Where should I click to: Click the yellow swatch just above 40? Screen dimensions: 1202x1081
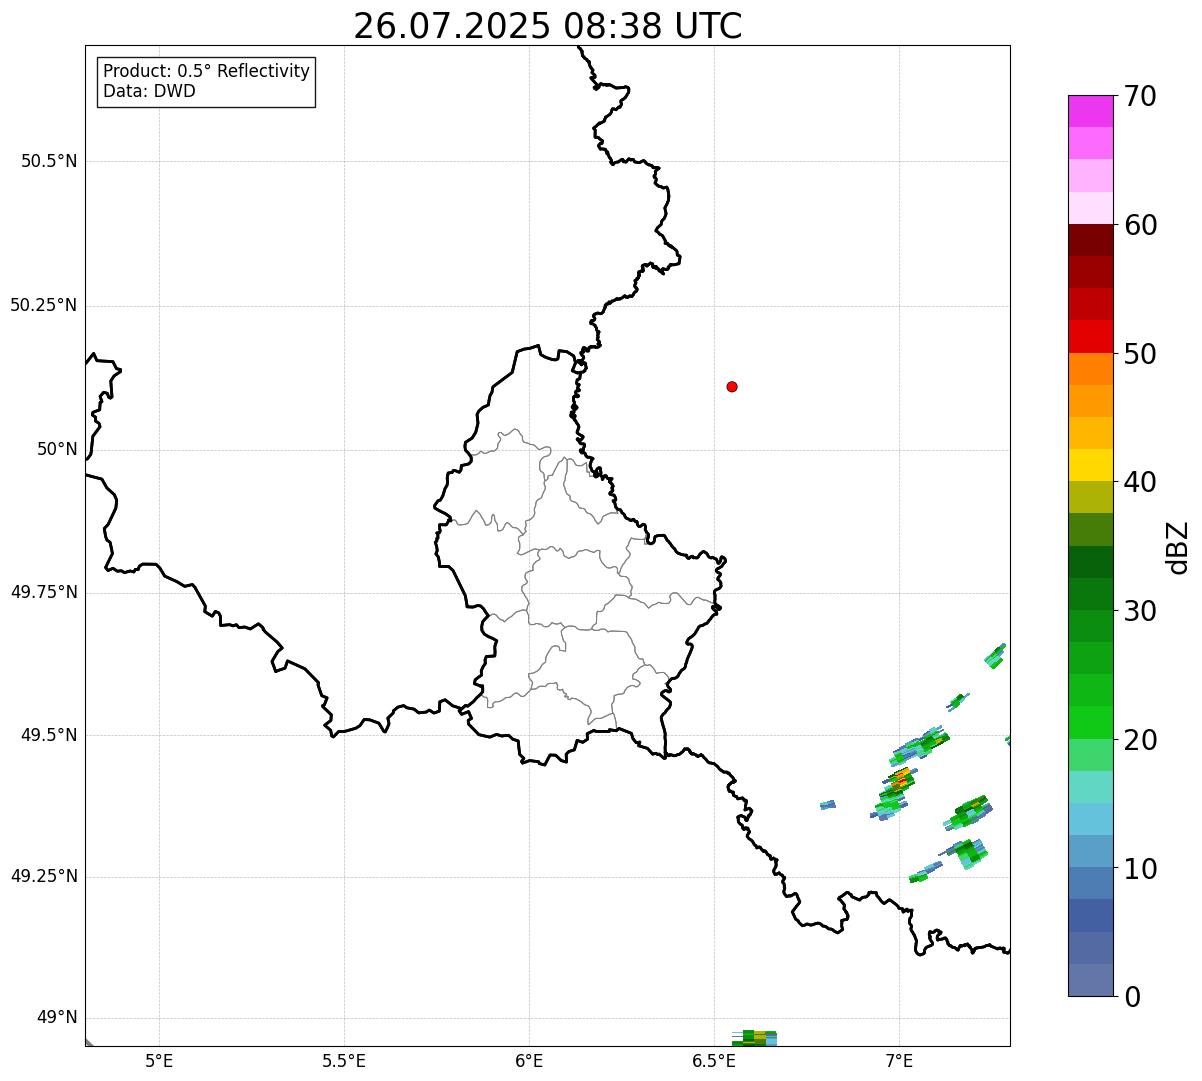tap(1090, 465)
